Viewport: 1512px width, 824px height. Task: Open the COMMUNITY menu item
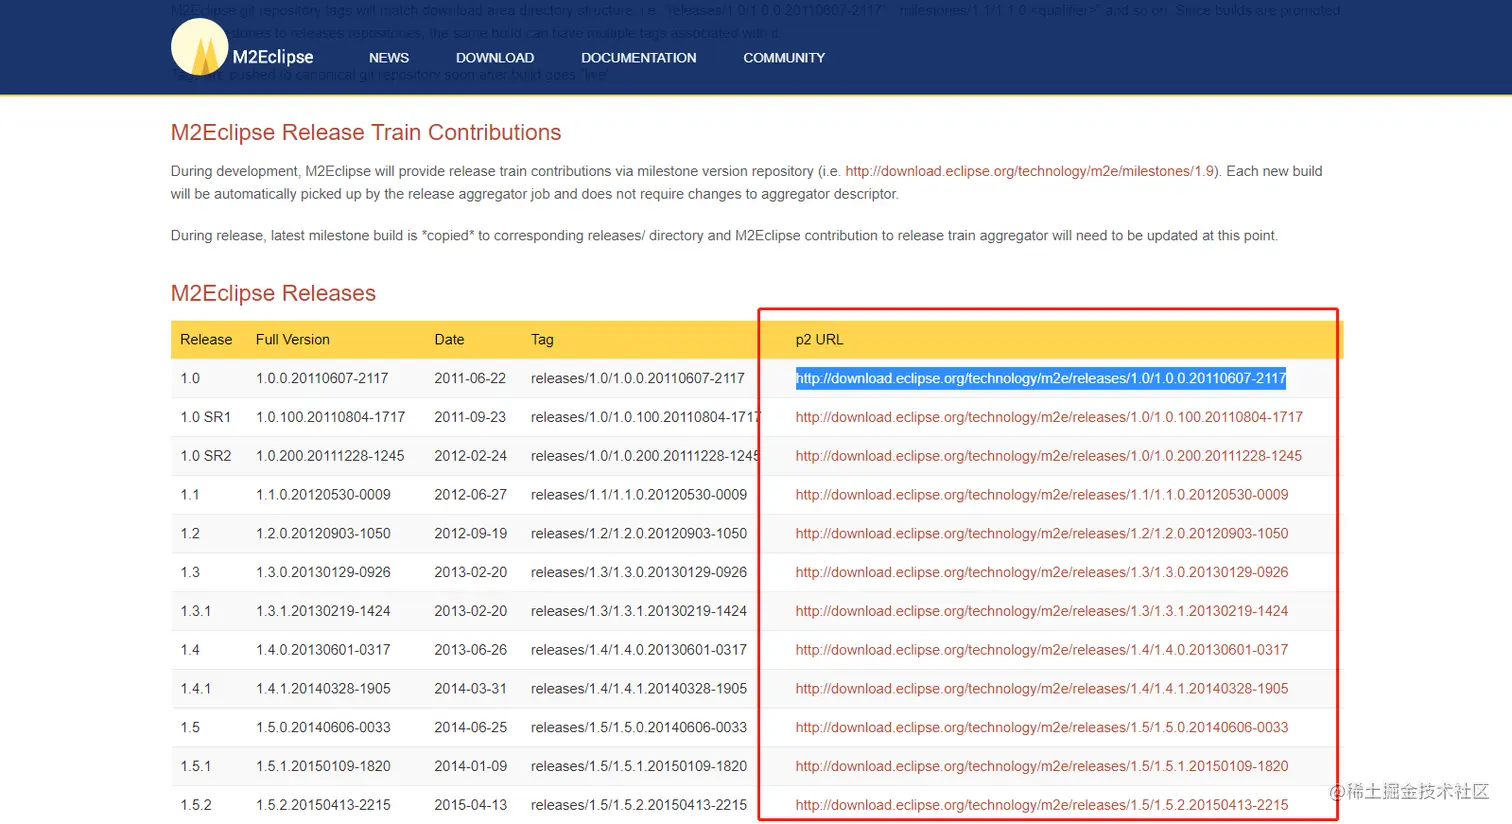pos(784,58)
